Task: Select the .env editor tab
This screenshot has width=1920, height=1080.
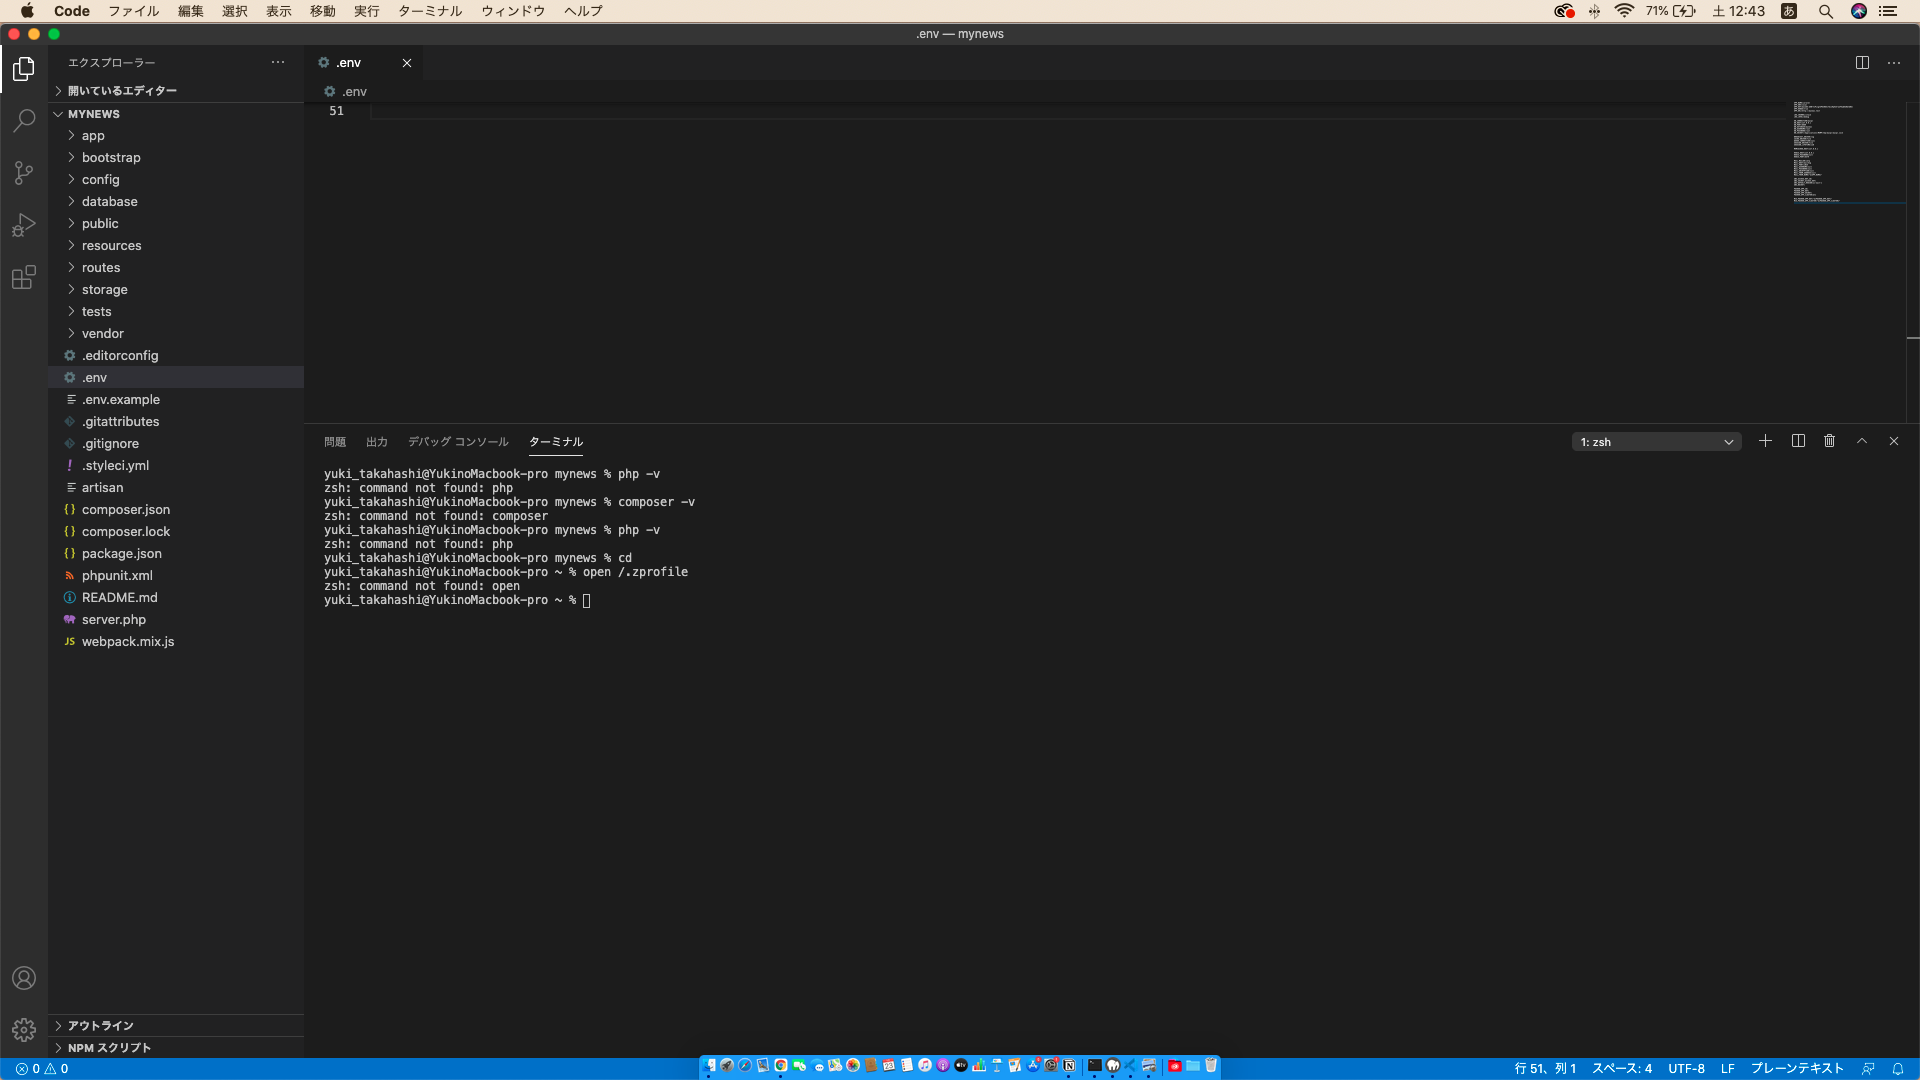Action: 364,63
